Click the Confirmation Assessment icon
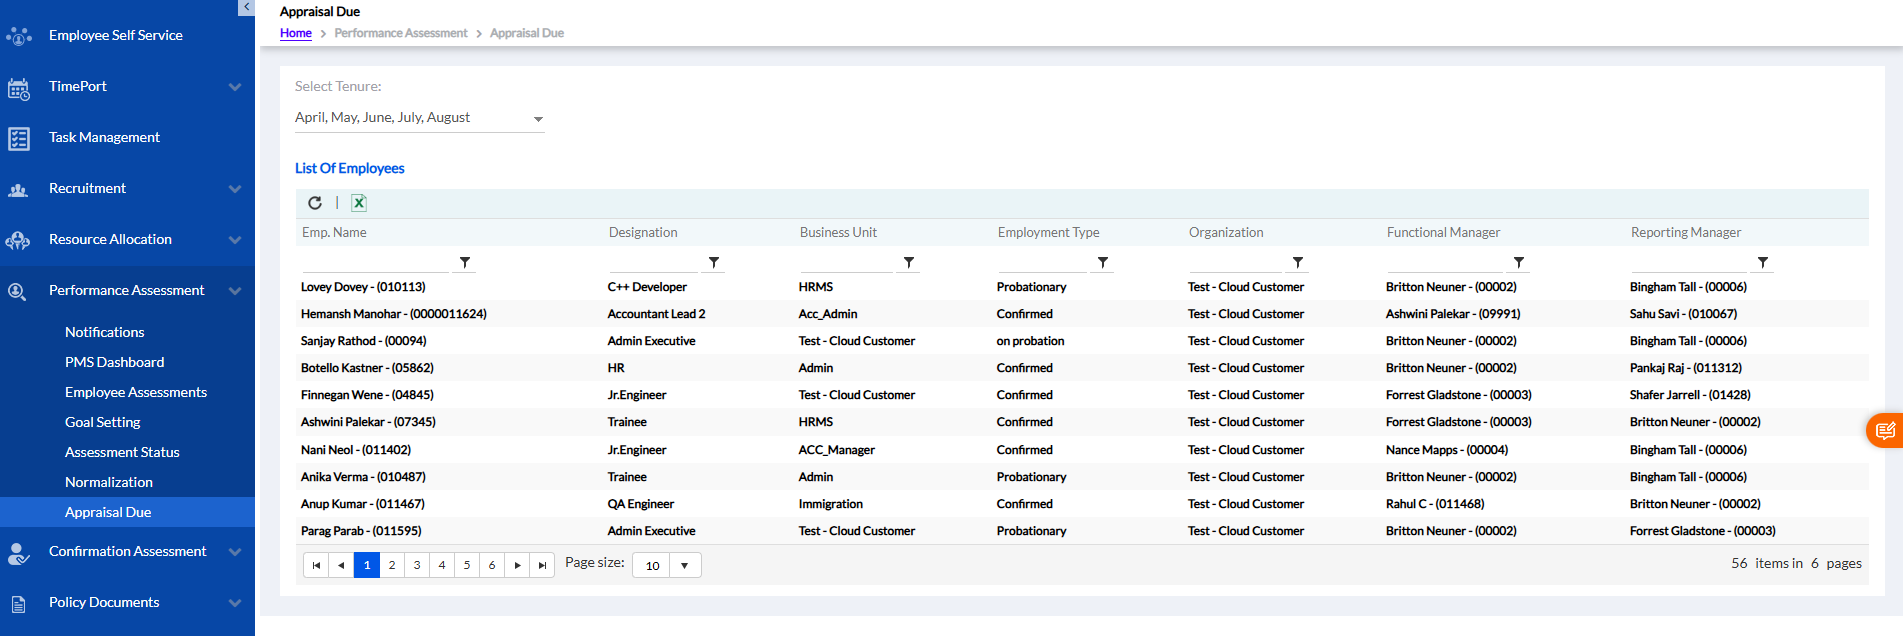This screenshot has height=636, width=1903. pos(18,553)
